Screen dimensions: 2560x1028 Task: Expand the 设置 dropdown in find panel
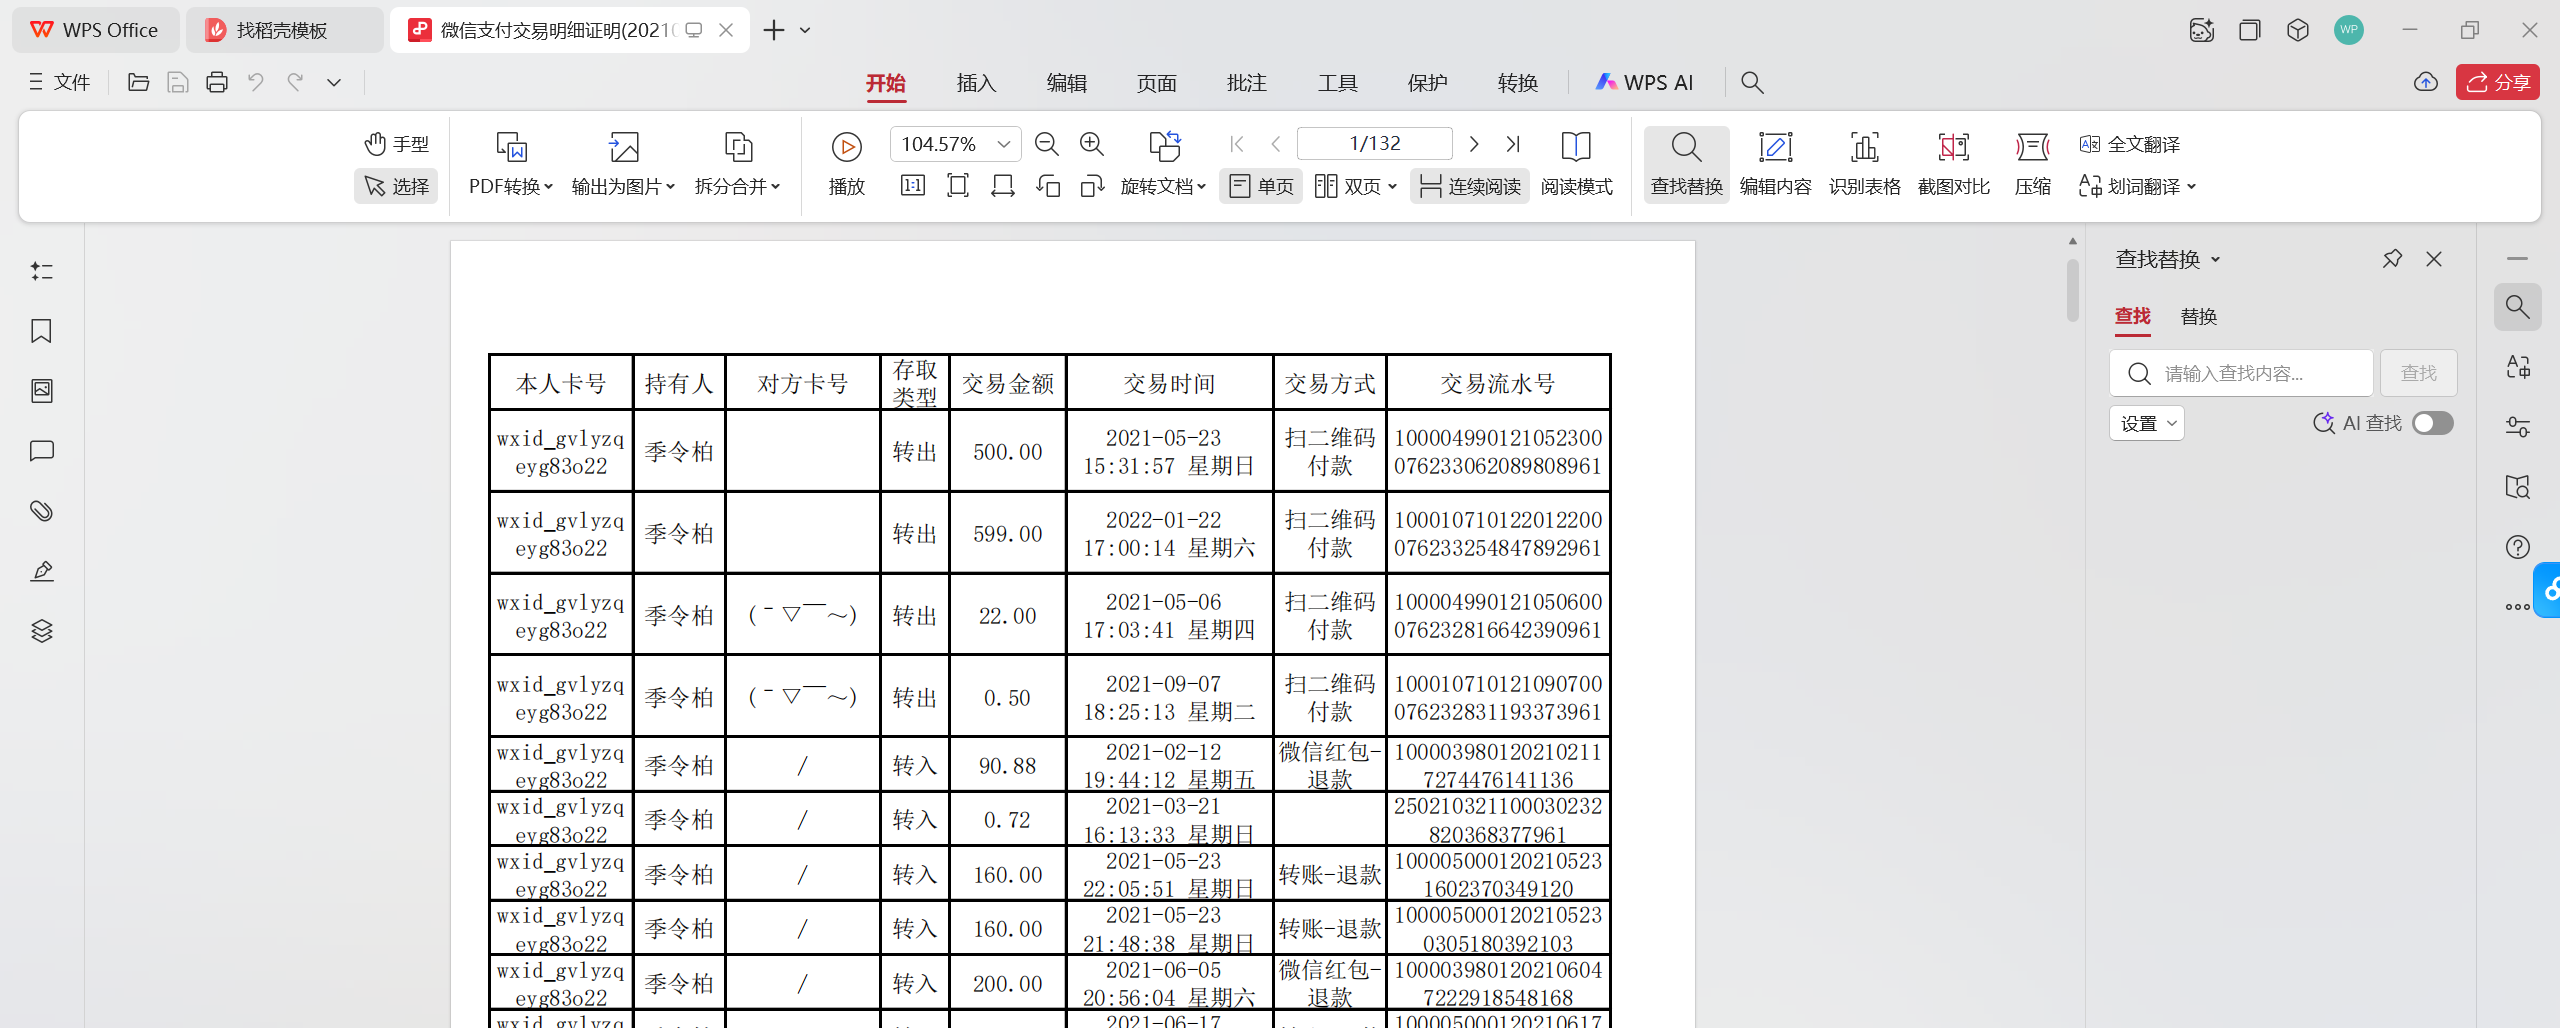tap(2147, 423)
